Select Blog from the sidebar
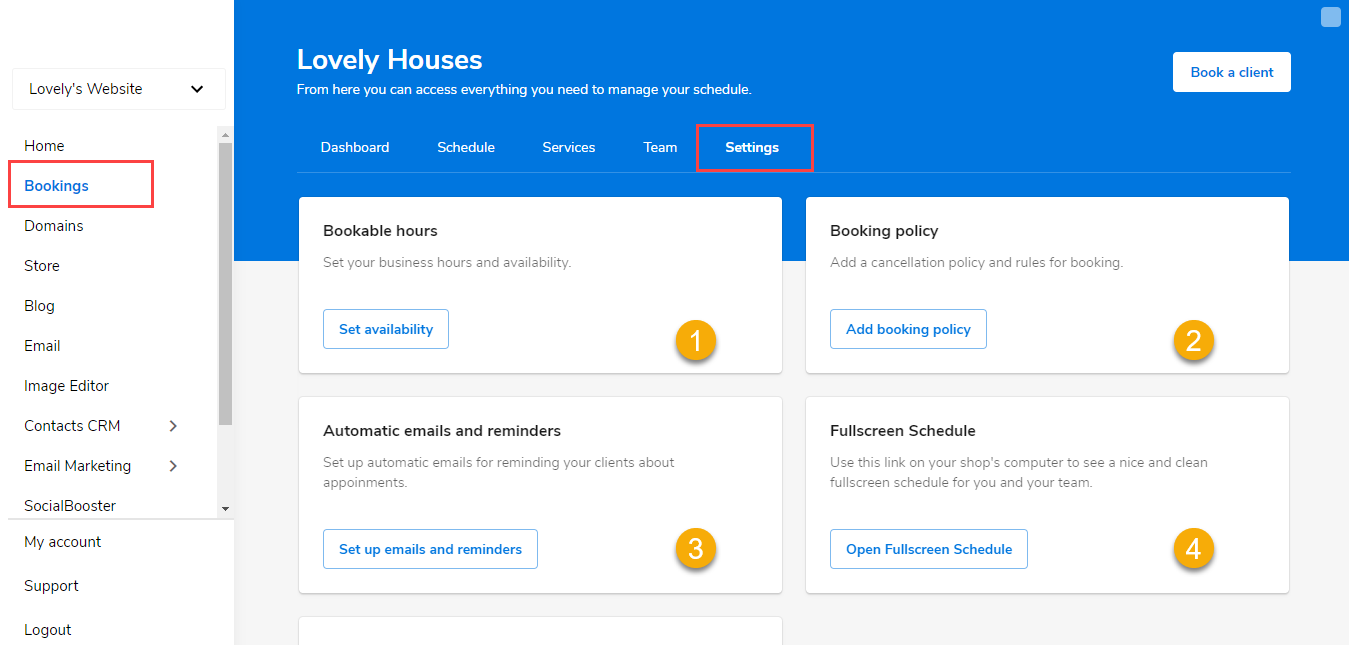Image resolution: width=1356 pixels, height=653 pixels. point(39,306)
